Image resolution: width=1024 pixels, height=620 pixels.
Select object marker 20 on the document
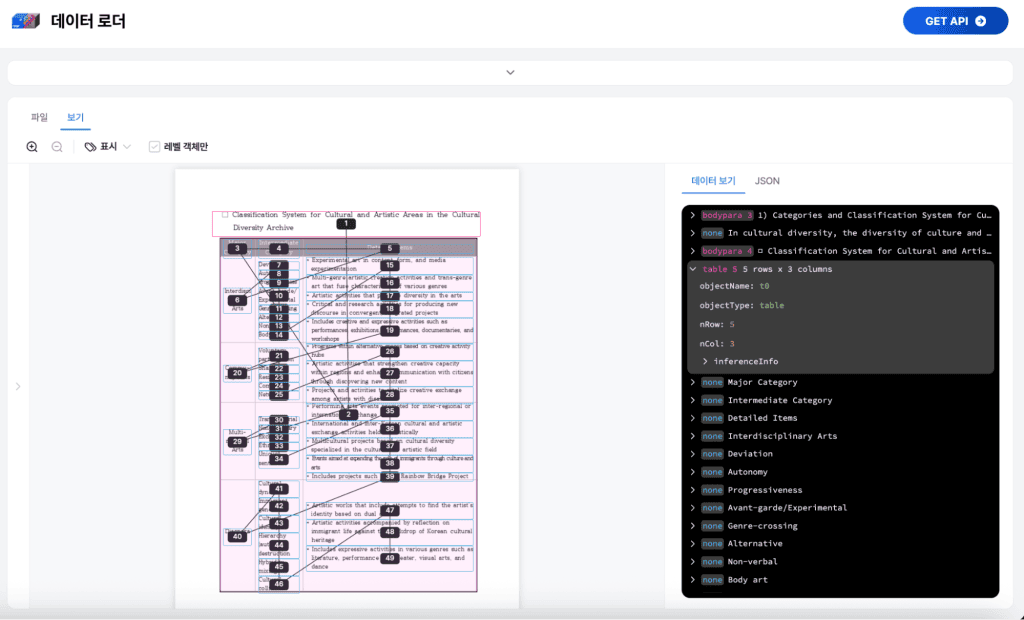[x=237, y=373]
